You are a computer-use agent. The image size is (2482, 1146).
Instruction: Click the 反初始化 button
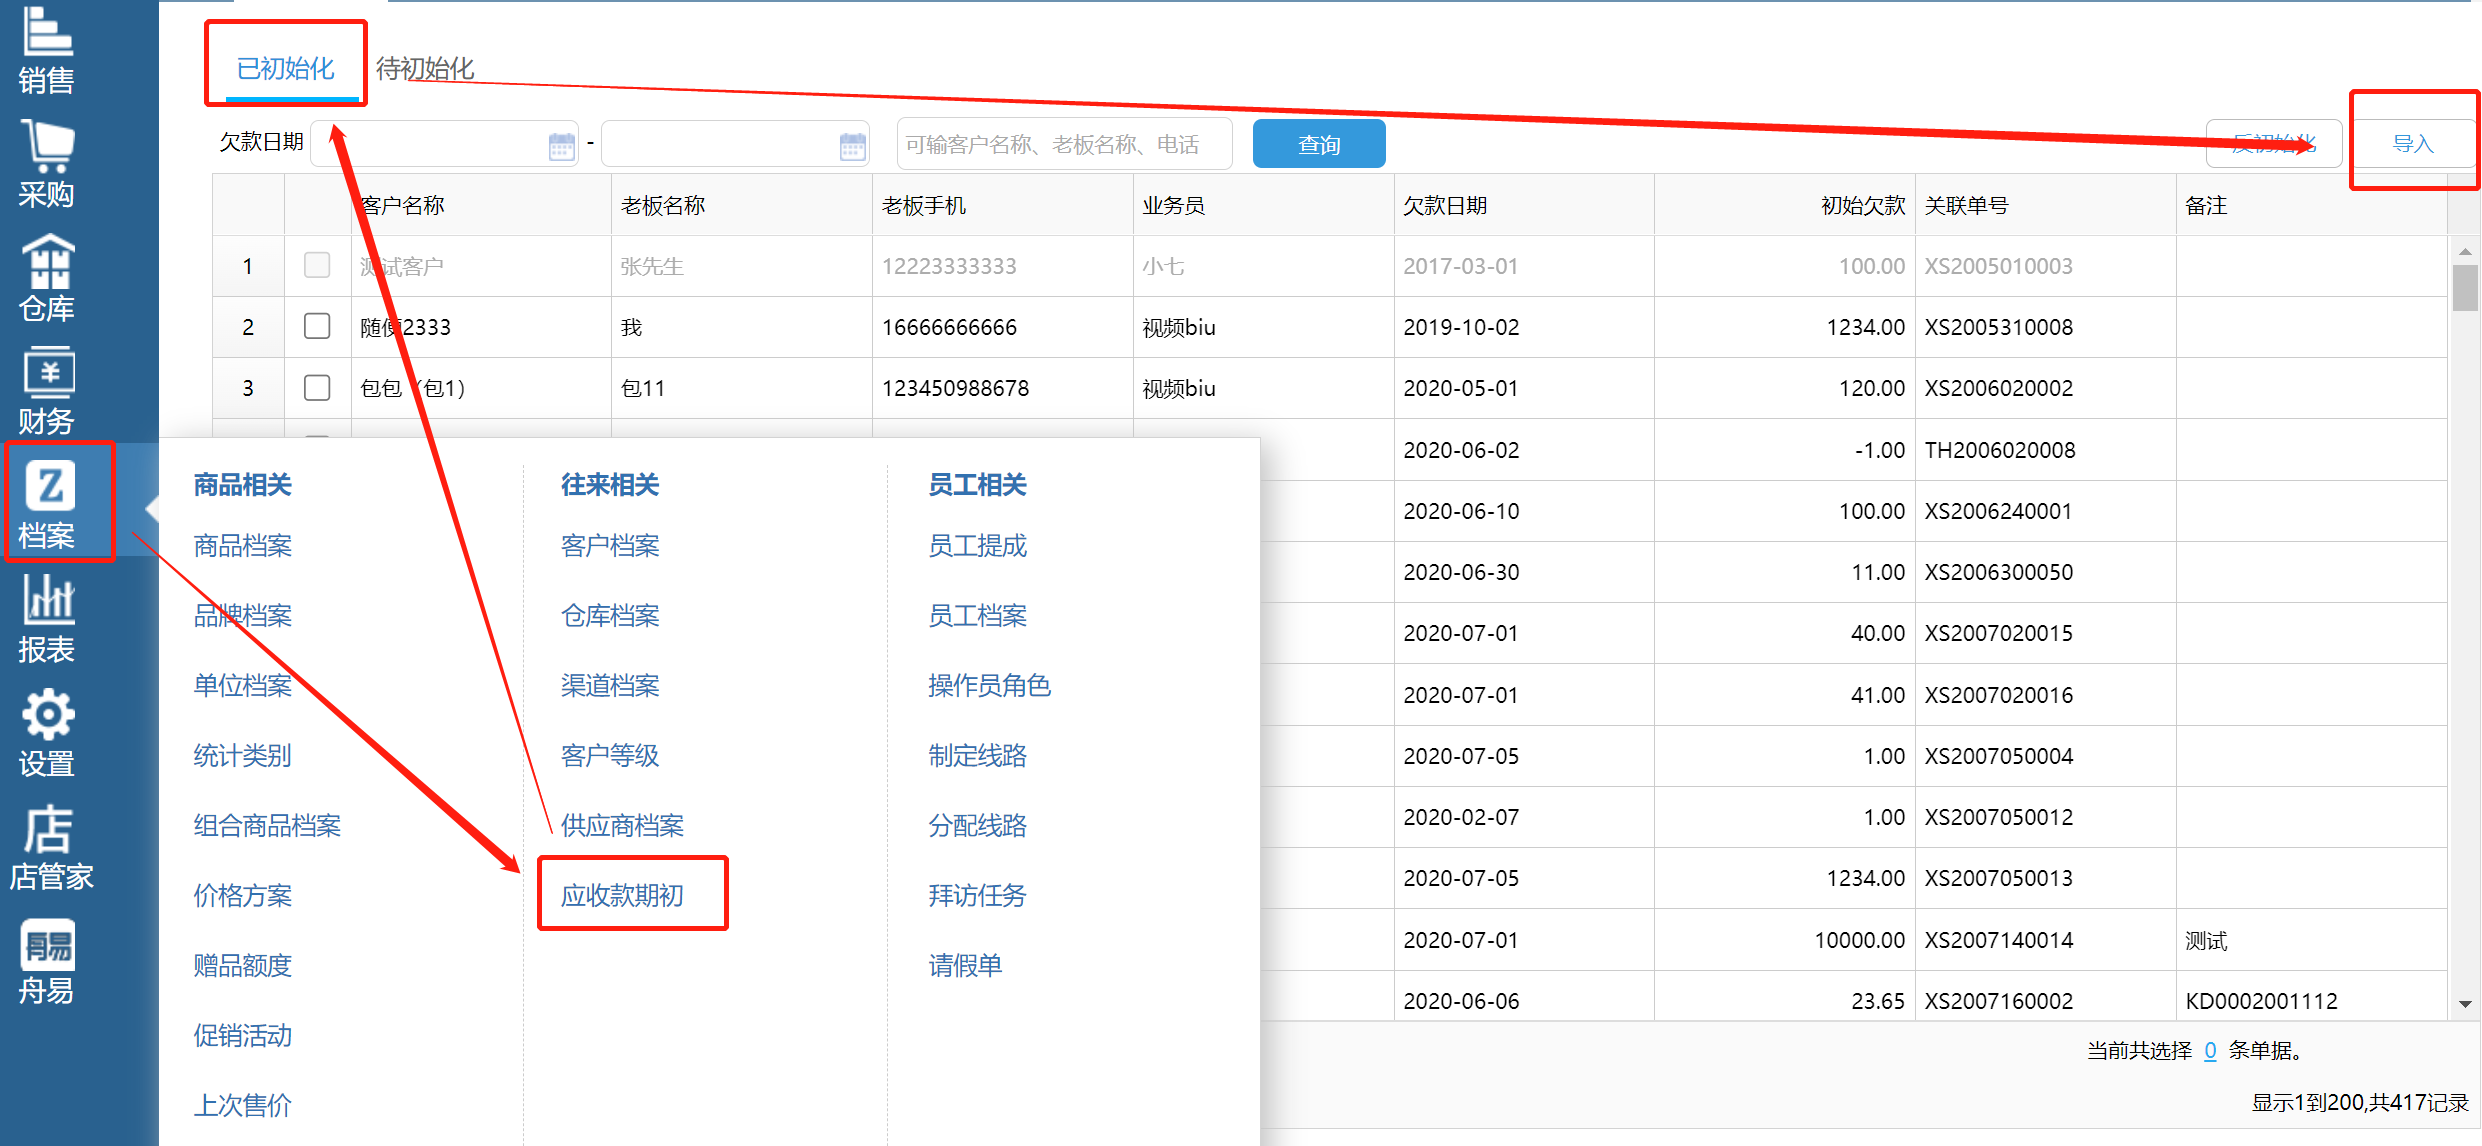(2274, 144)
